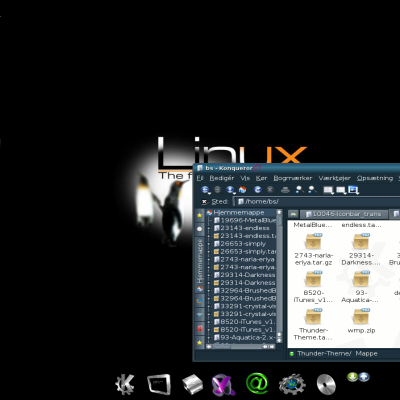400x400 pixels.
Task: Open Thunder-Theme.ta... archive icon
Action: point(313,324)
